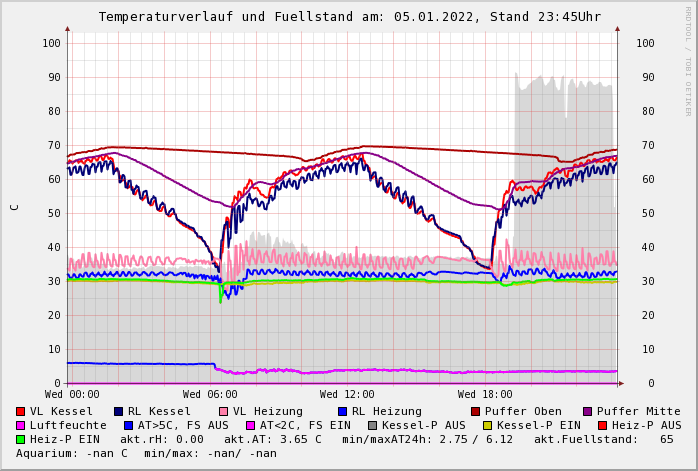This screenshot has width=698, height=471.
Task: Click the dark blue RL Kessel legend swatch
Action: click(x=118, y=411)
